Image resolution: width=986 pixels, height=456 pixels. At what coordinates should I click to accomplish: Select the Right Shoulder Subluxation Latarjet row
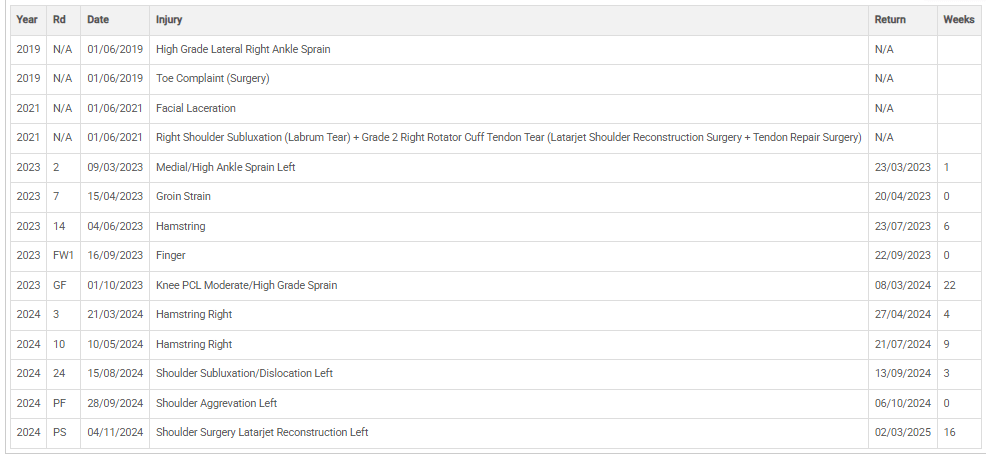click(508, 137)
